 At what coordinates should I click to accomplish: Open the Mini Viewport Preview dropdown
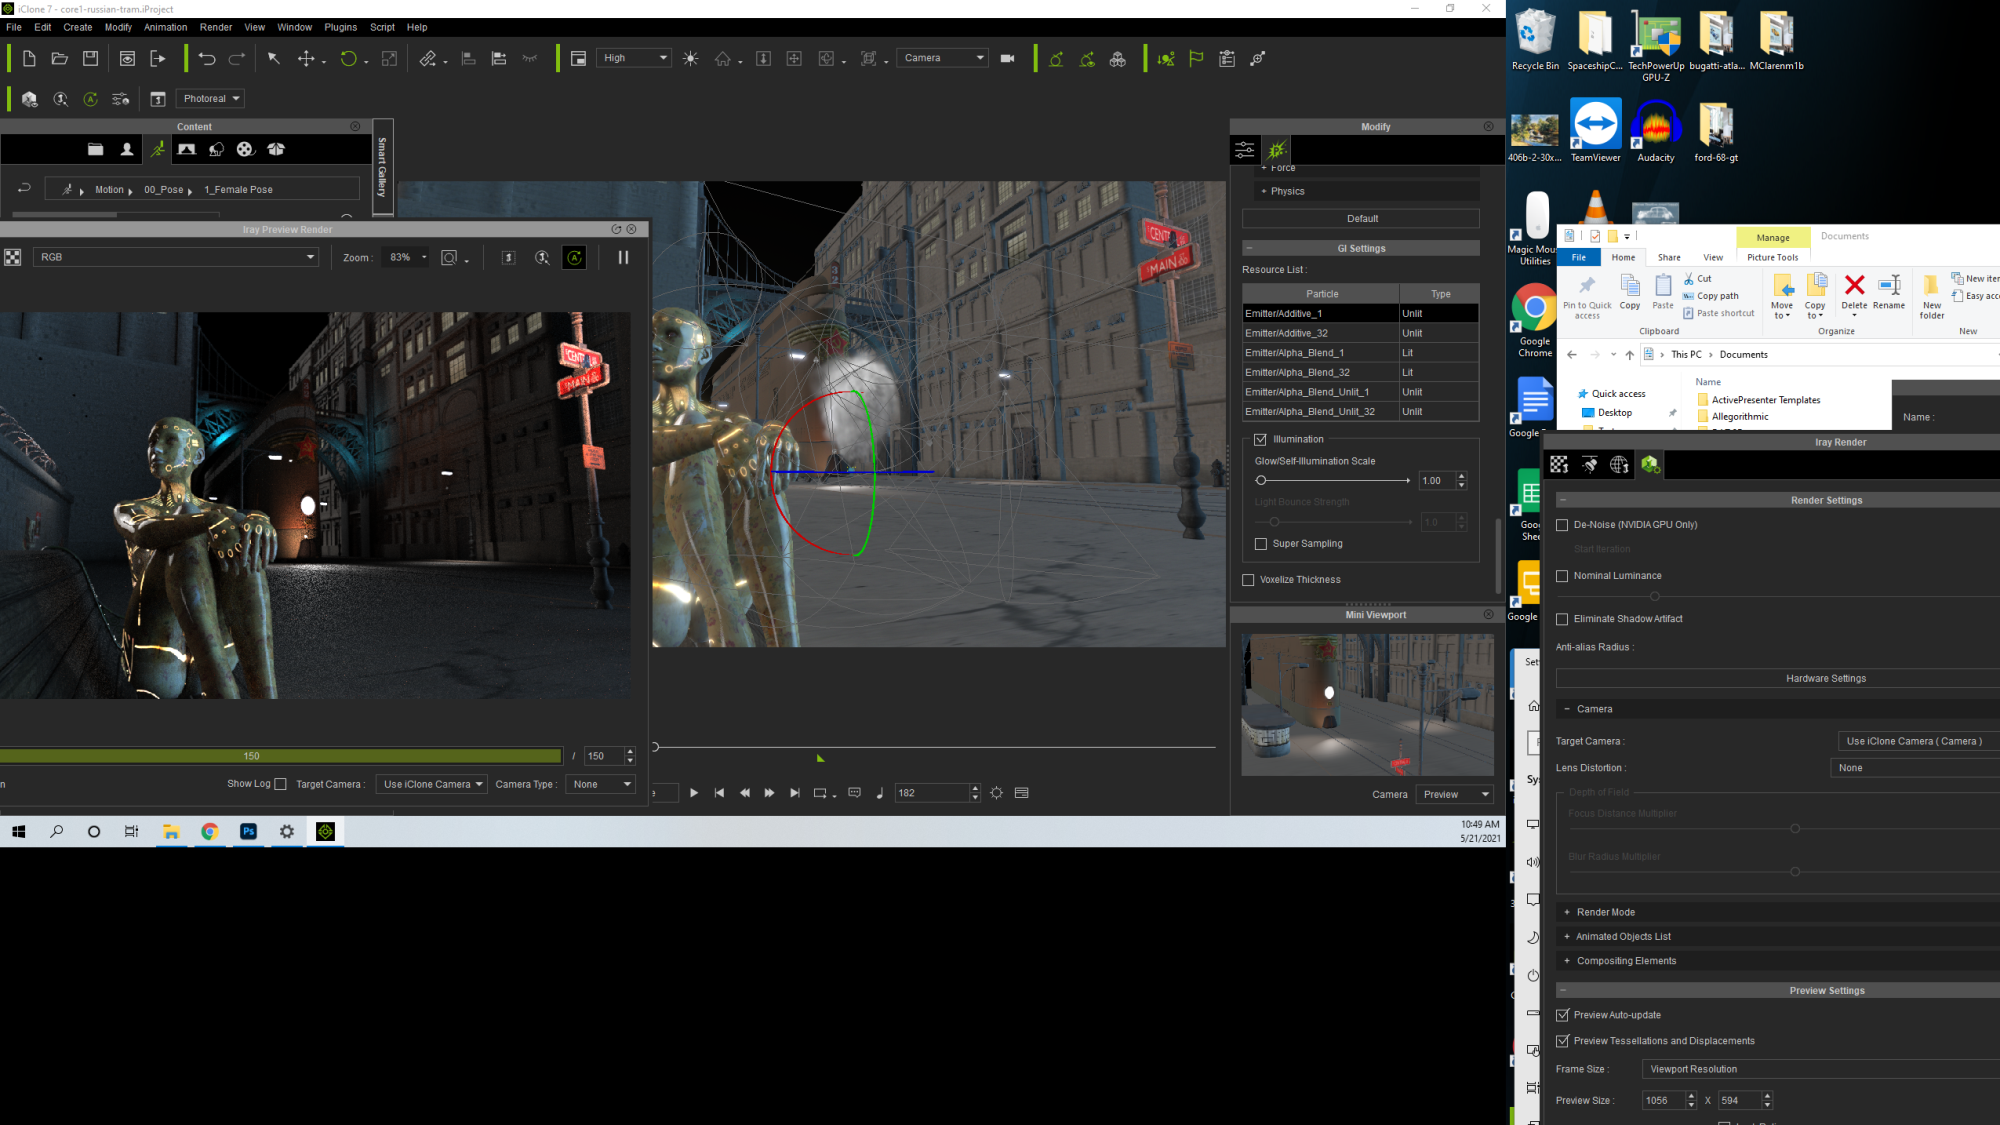pyautogui.click(x=1455, y=795)
